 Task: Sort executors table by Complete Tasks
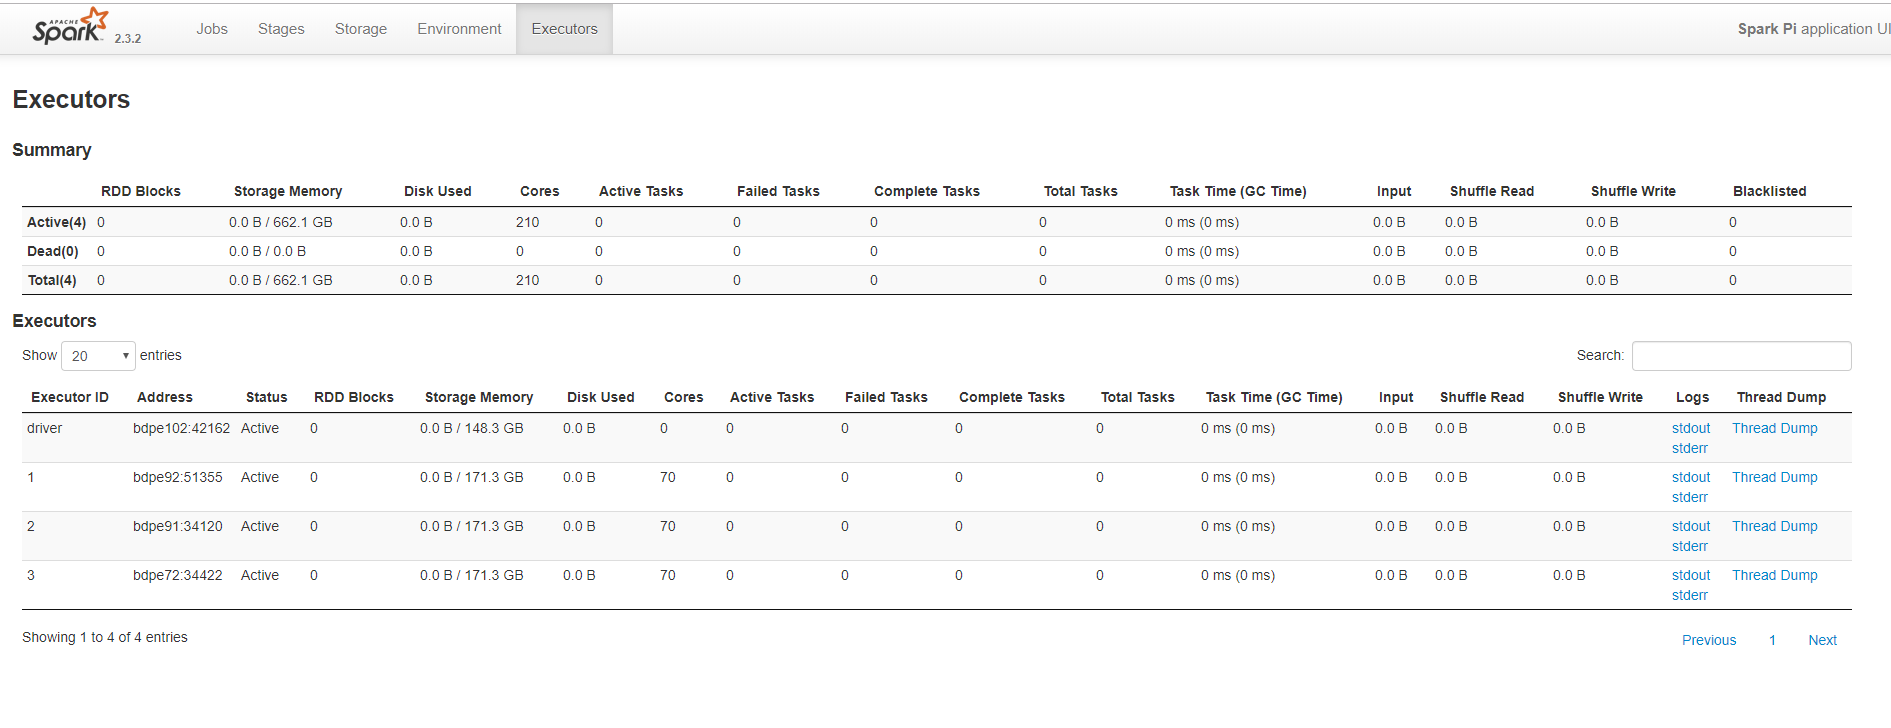(x=1012, y=397)
